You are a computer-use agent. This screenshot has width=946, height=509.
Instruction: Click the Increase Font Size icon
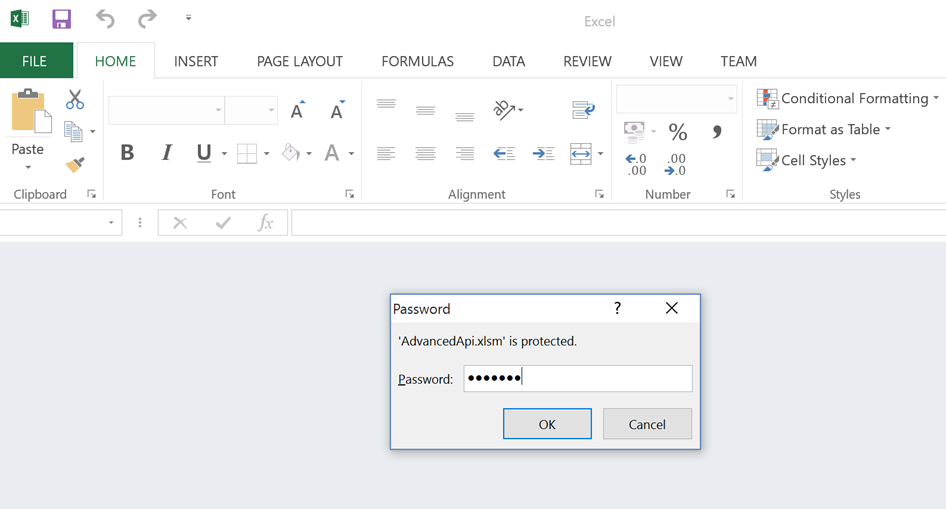[x=297, y=110]
